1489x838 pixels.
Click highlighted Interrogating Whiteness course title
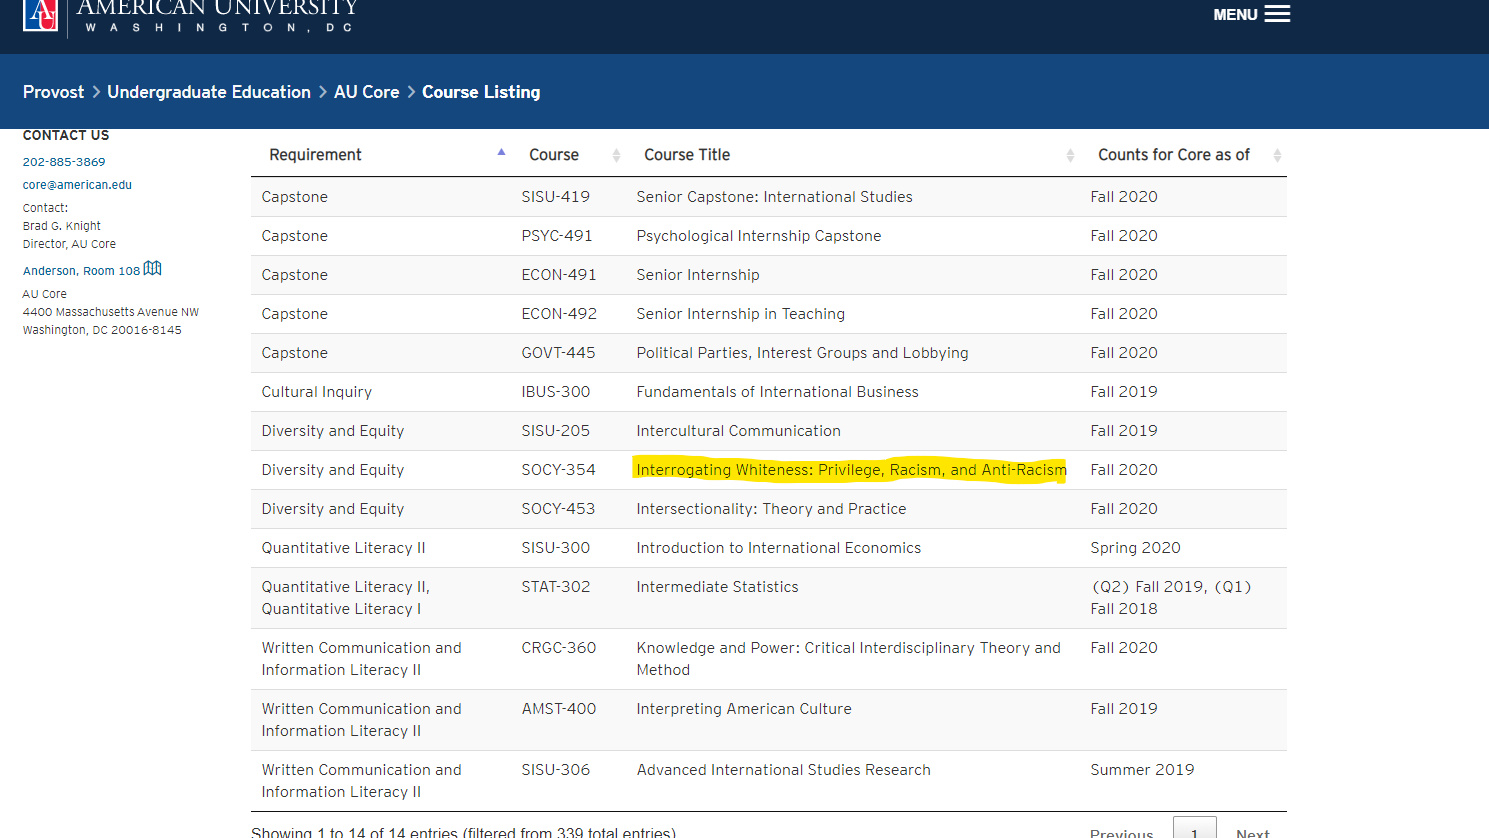[x=851, y=470]
